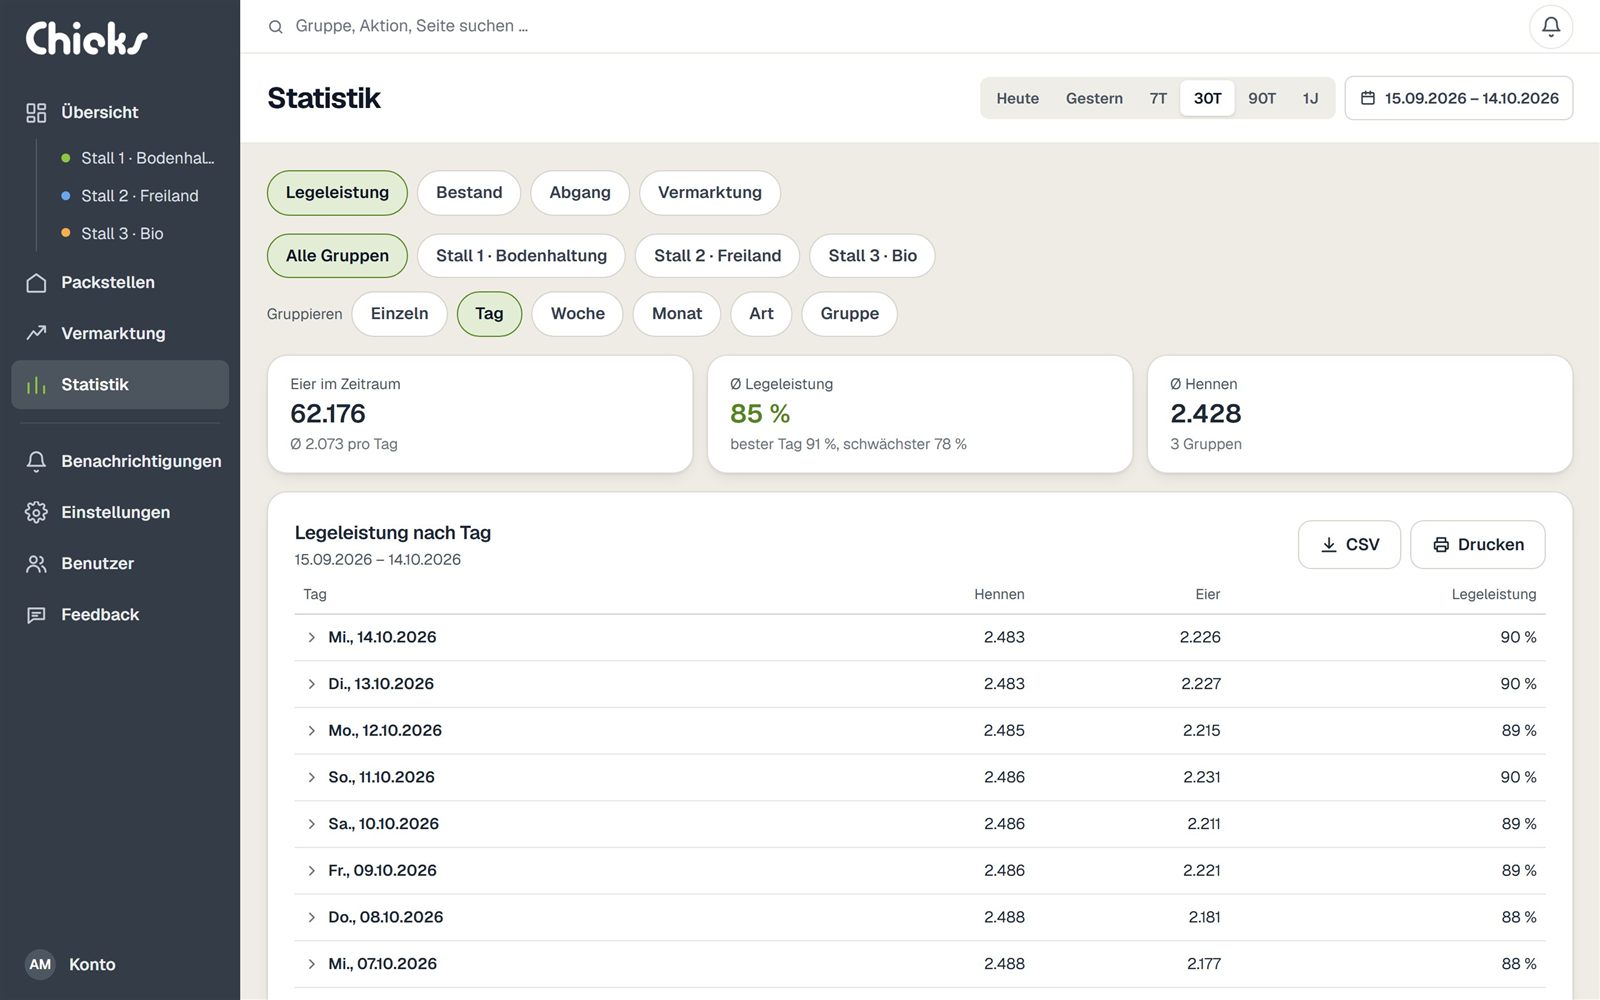
Task: Click the orange dot for Stall 3
Action: pyautogui.click(x=66, y=233)
